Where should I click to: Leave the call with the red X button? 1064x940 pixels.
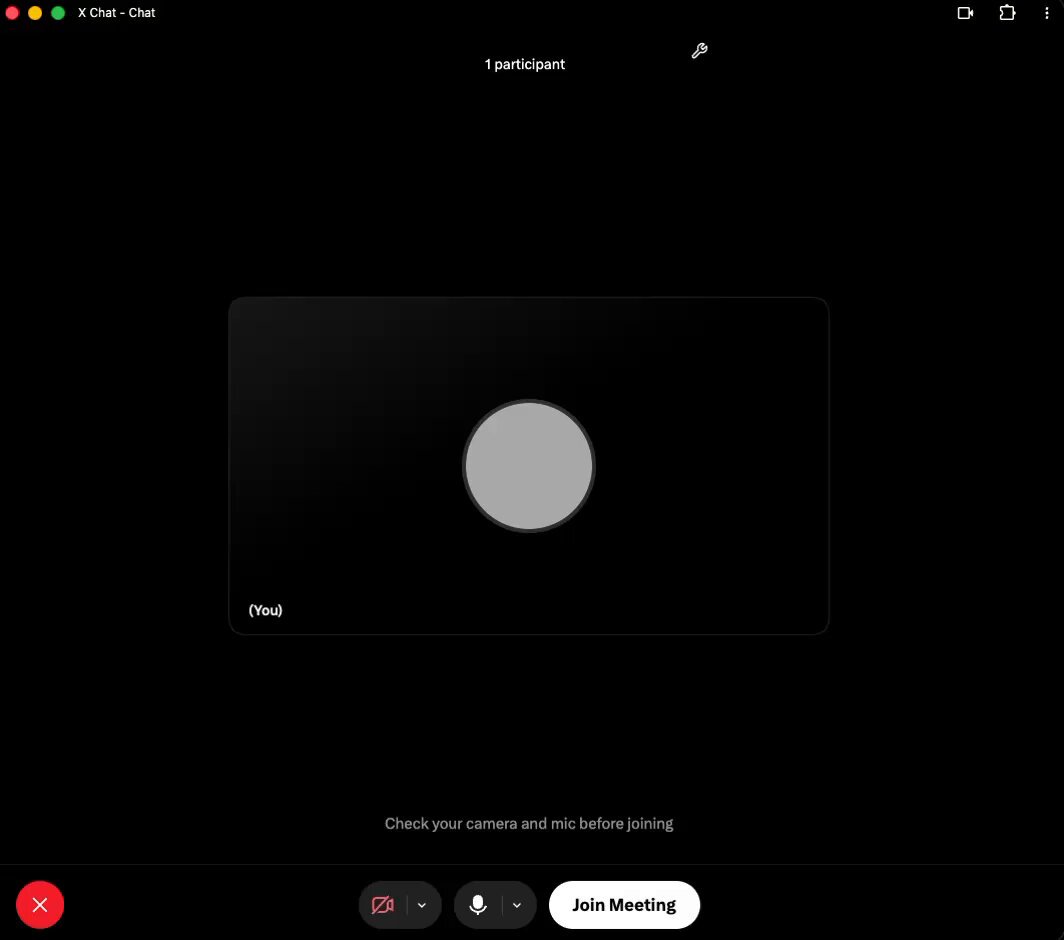coord(40,905)
